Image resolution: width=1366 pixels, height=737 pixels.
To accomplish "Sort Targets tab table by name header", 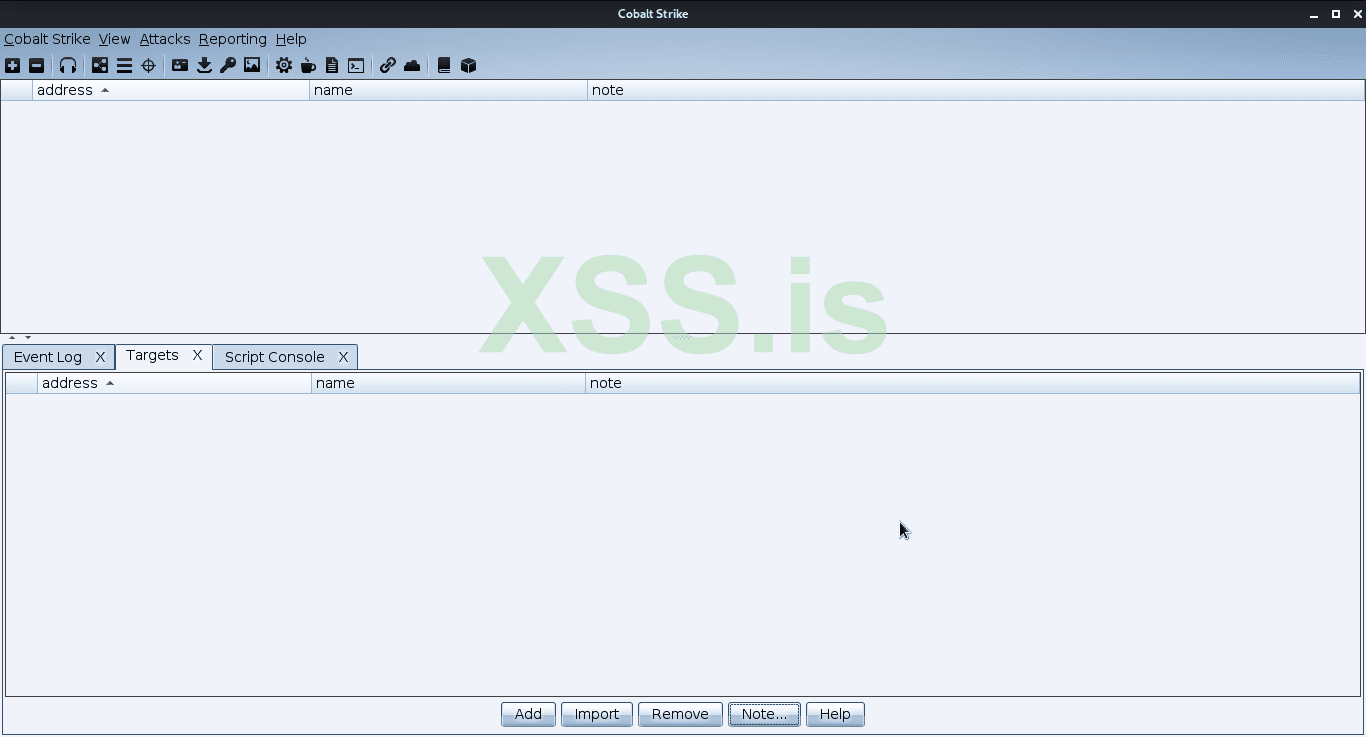I will pyautogui.click(x=449, y=383).
